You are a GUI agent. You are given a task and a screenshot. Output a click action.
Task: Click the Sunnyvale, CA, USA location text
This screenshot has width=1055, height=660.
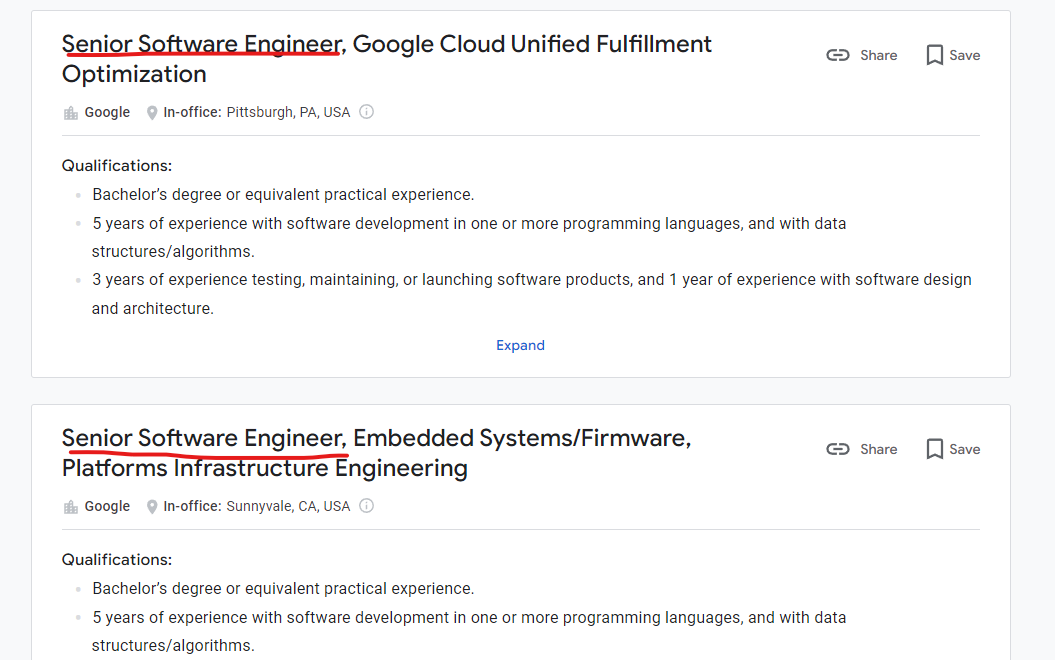pos(288,506)
